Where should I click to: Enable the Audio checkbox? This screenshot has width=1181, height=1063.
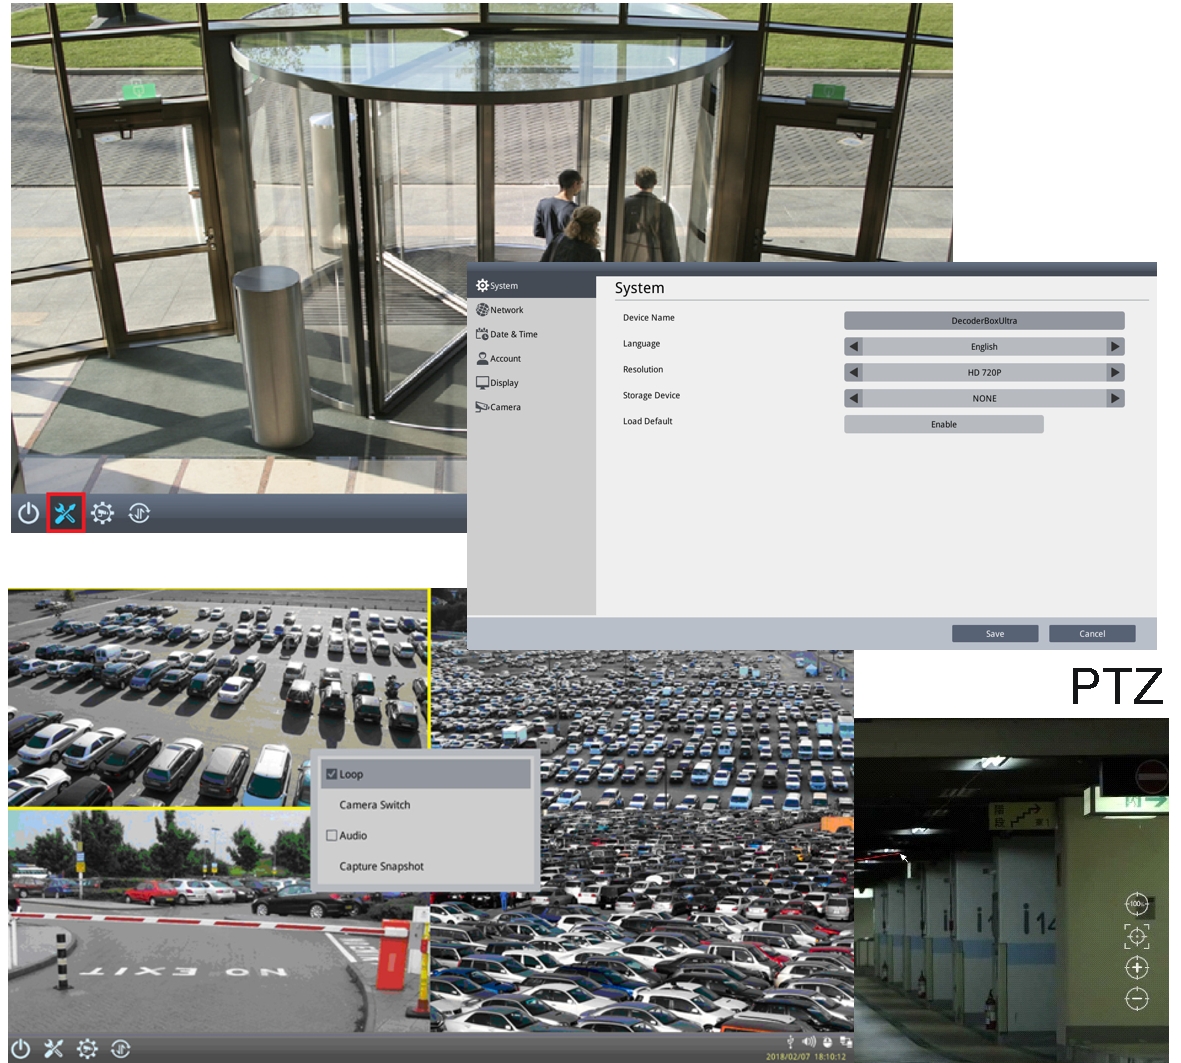331,835
